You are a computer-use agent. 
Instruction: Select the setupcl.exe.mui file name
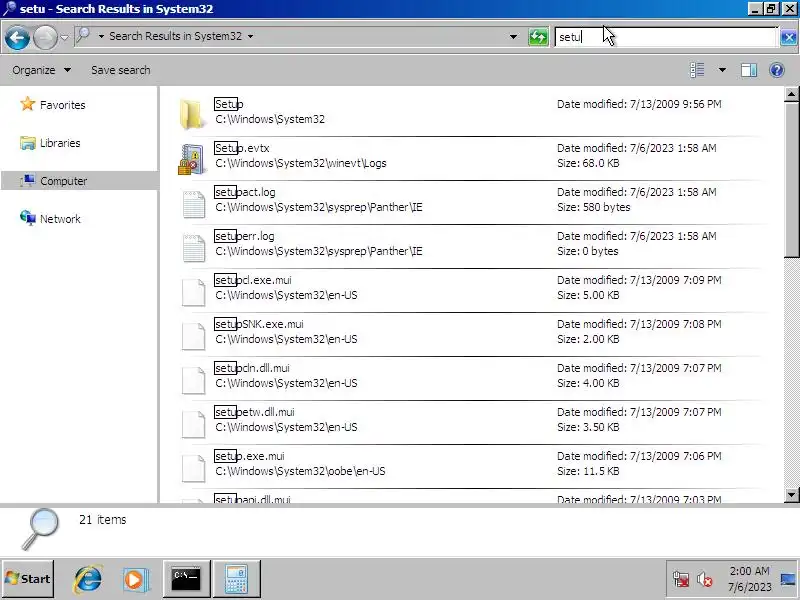coord(253,280)
